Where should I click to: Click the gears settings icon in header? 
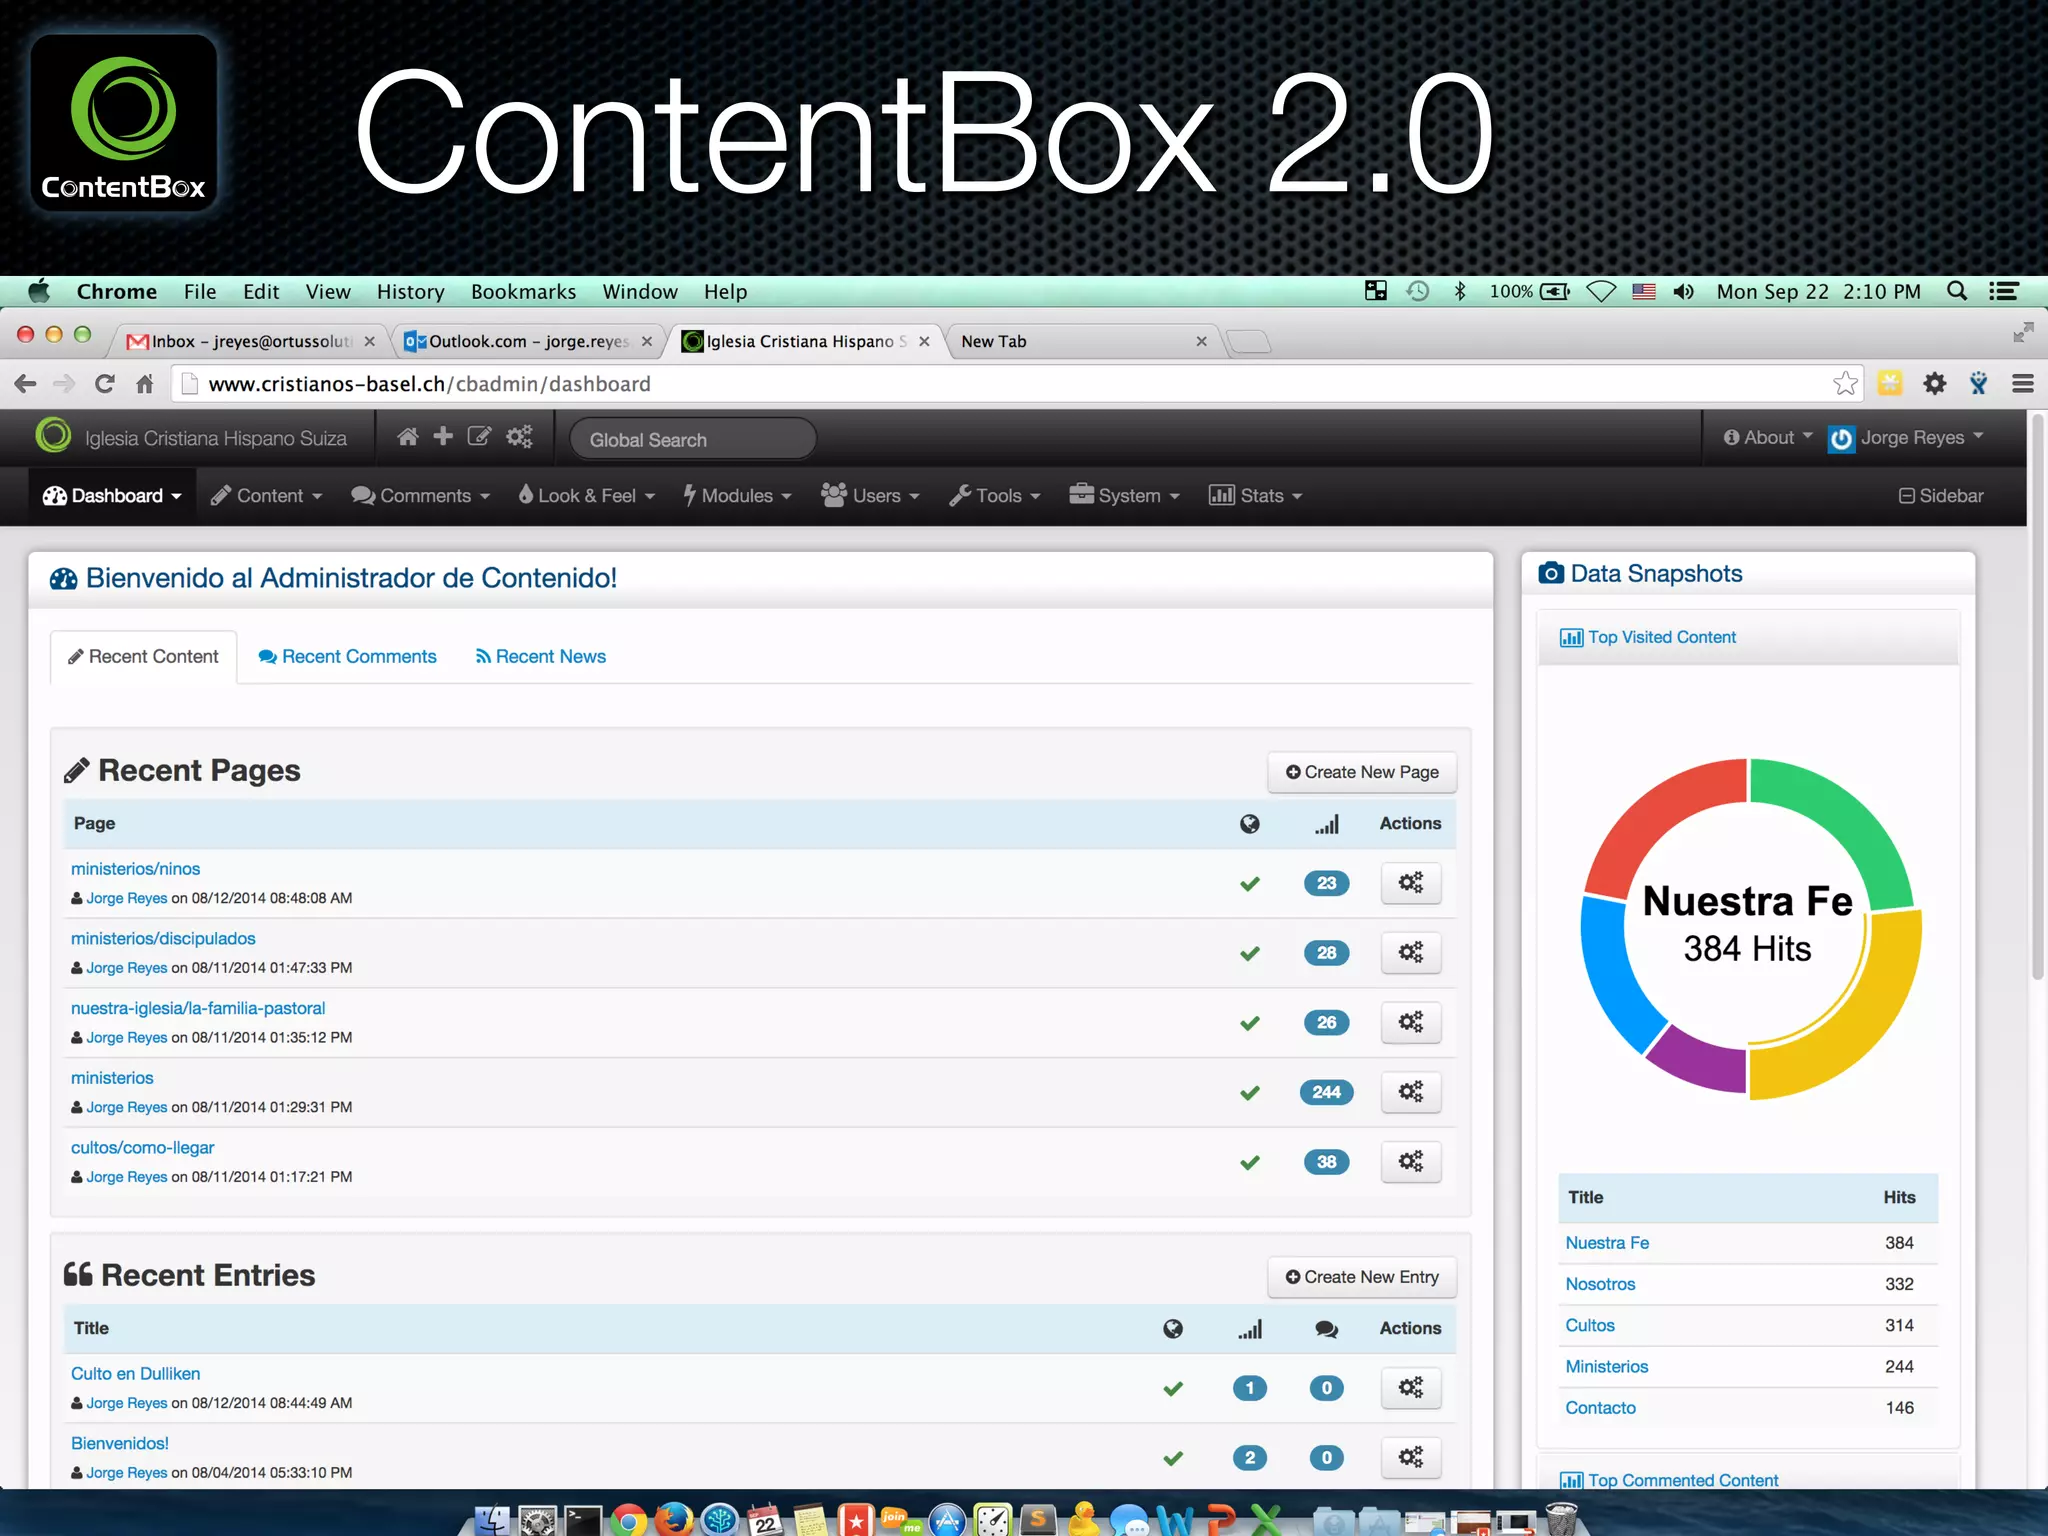pos(519,437)
